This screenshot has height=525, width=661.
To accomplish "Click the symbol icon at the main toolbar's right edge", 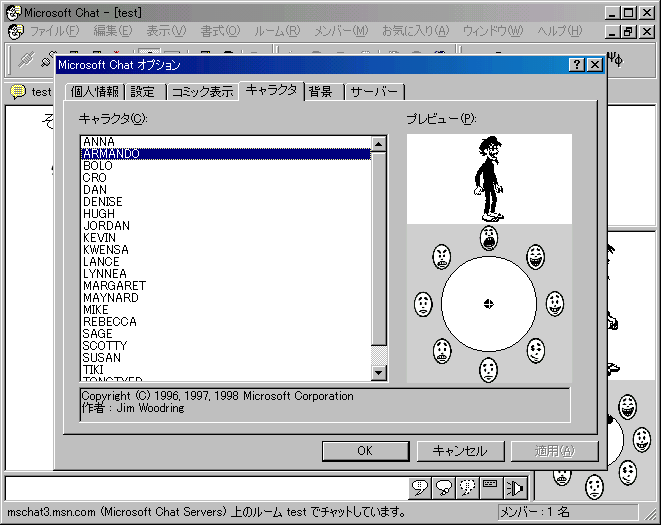I will (615, 60).
